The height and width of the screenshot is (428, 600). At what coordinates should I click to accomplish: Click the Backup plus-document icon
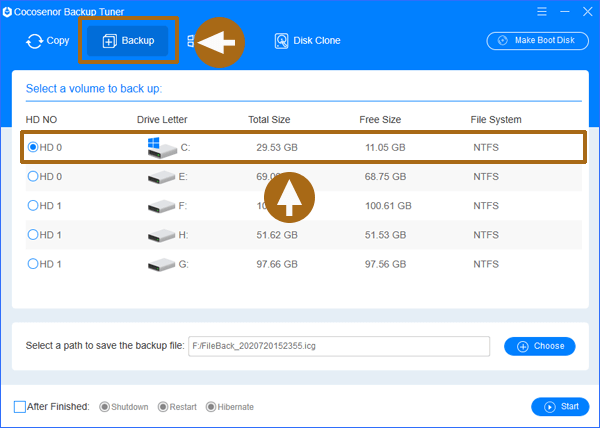tap(109, 41)
